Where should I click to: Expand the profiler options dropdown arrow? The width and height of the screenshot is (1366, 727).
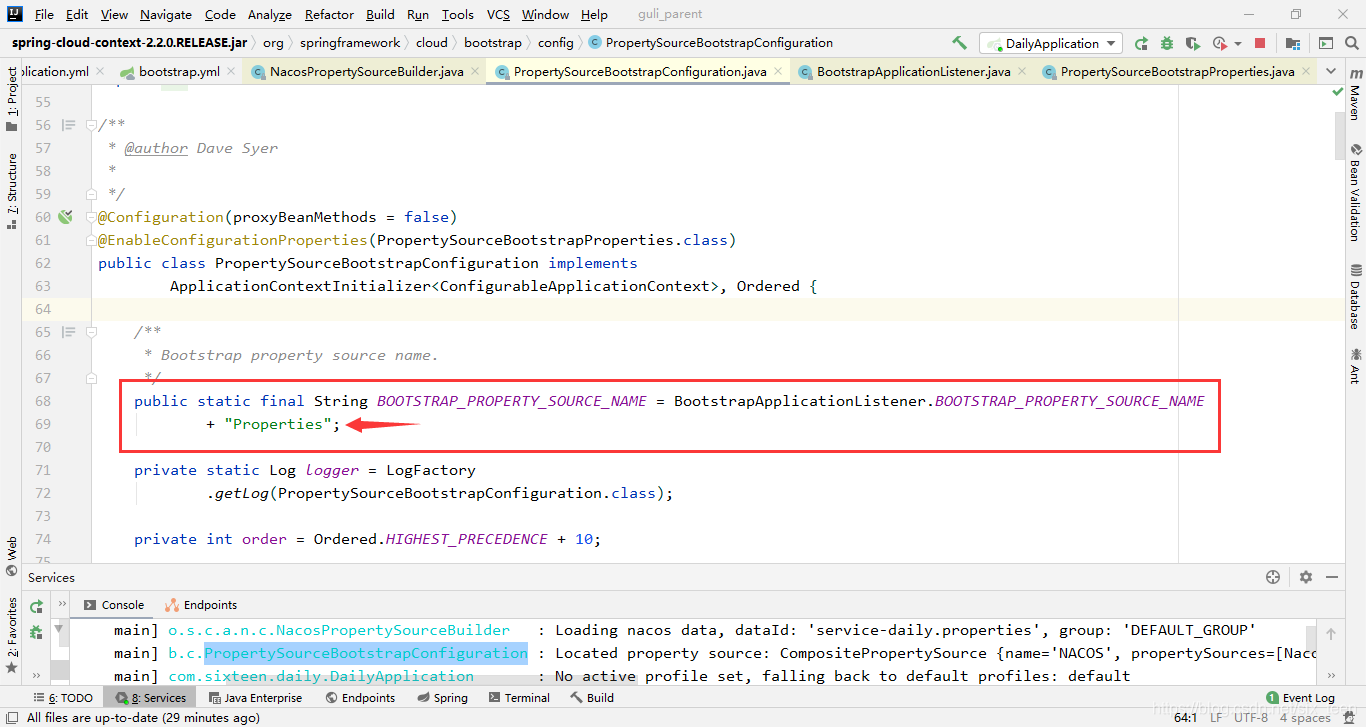click(x=1237, y=44)
